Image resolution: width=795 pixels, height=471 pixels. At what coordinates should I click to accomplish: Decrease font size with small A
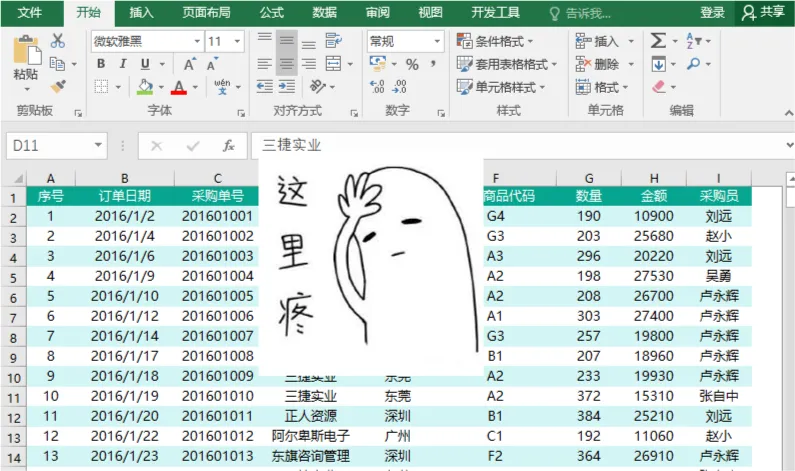(x=212, y=64)
